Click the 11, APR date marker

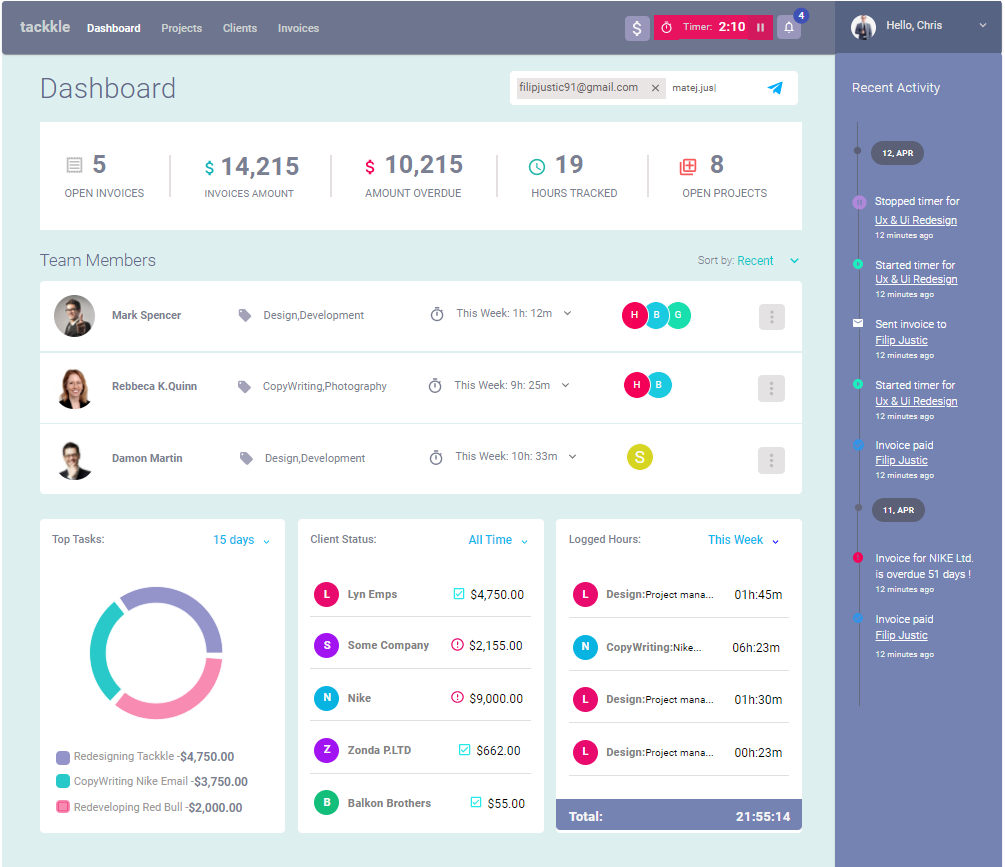pos(898,510)
